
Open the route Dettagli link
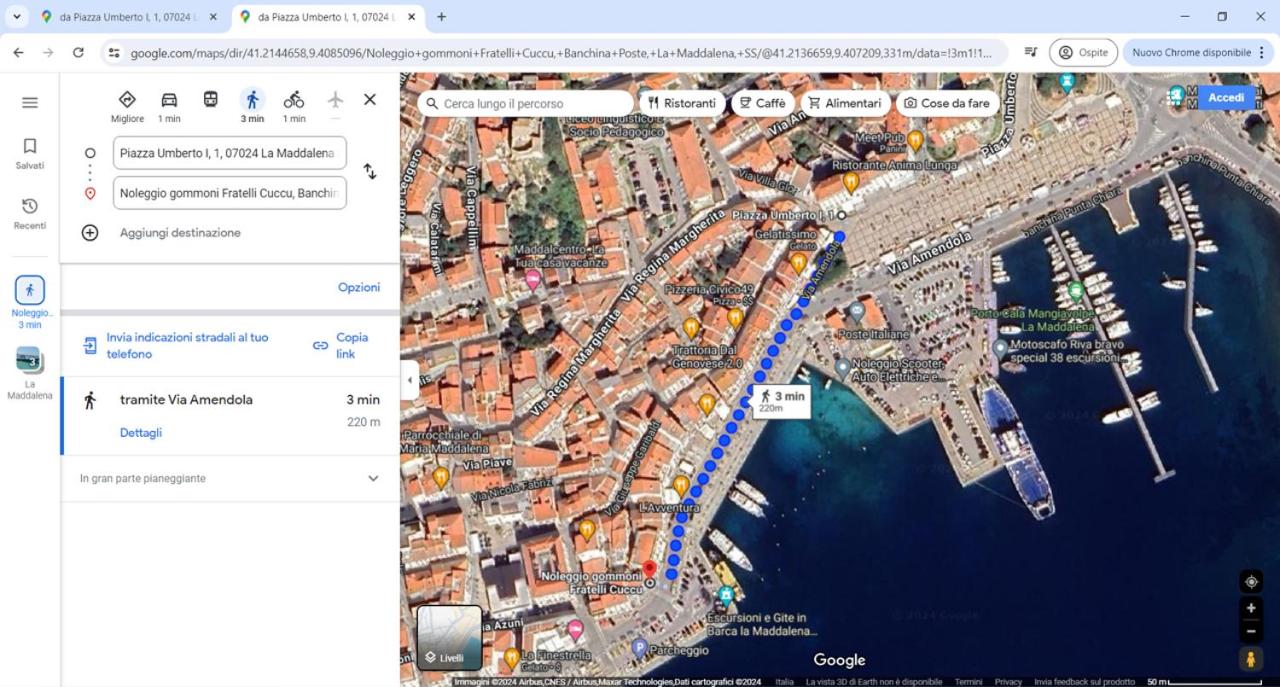click(x=141, y=433)
